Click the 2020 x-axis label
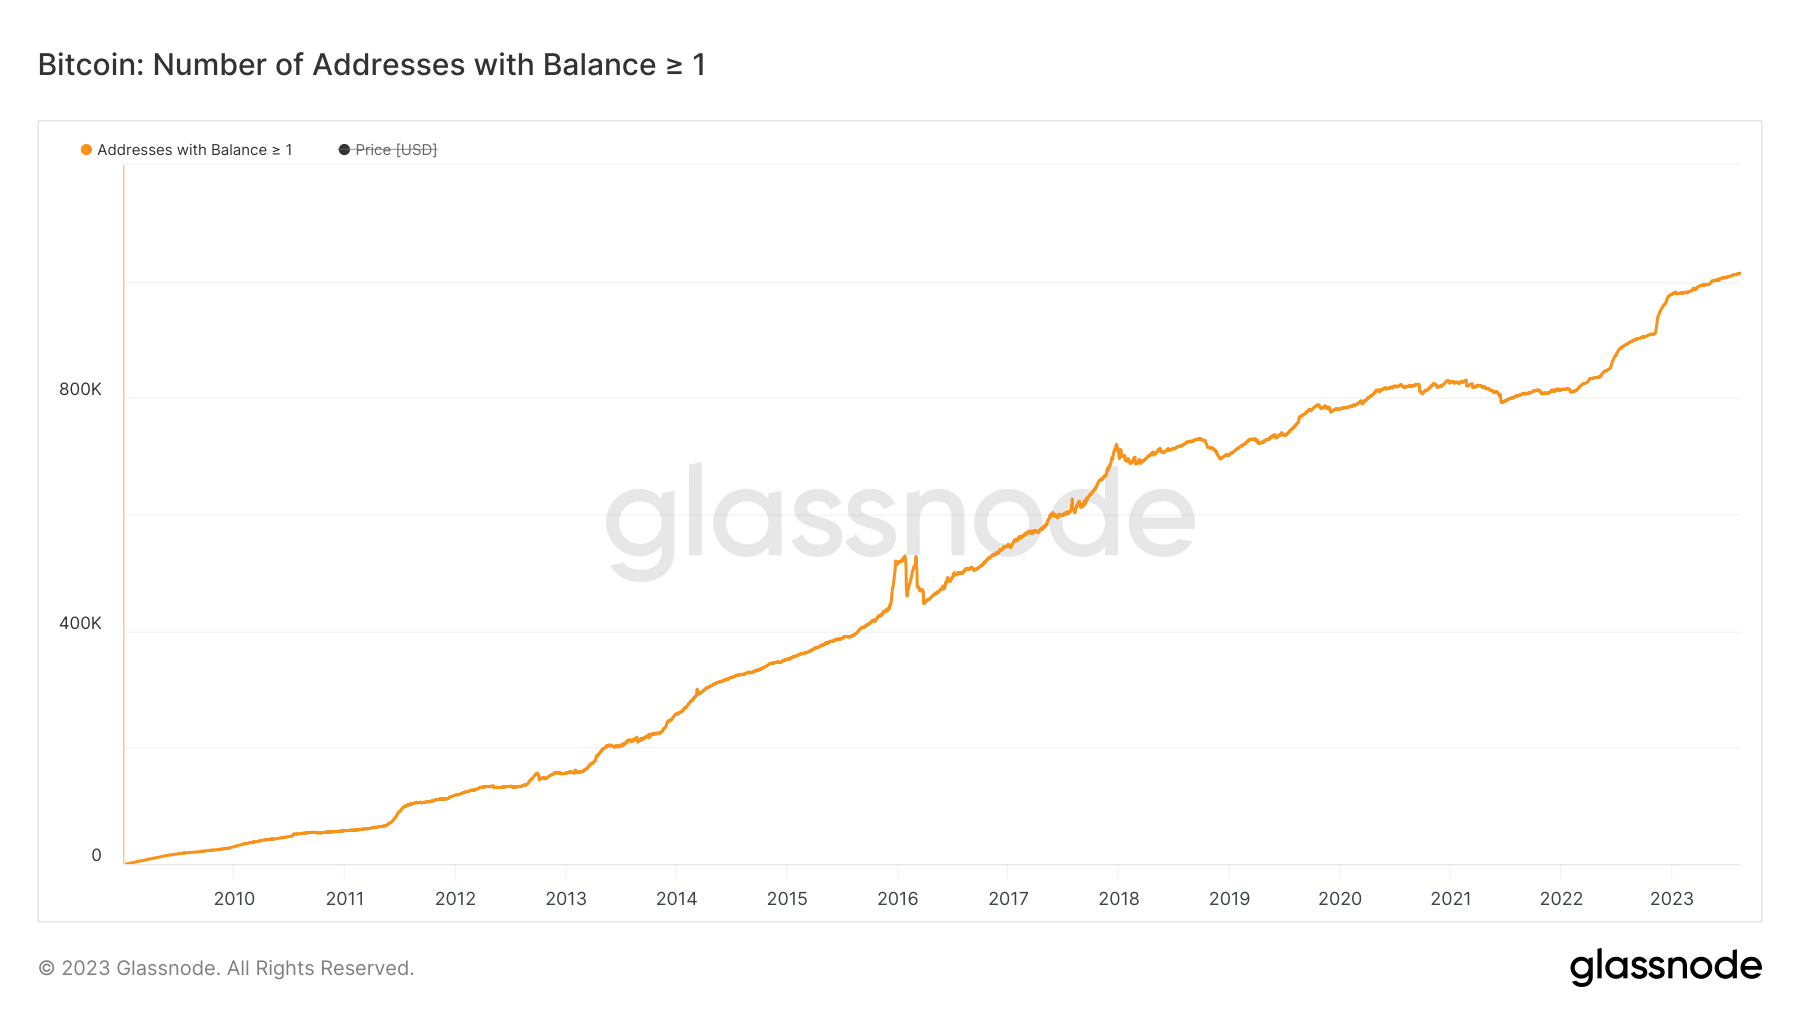Screen dimensions: 1800x1013 point(1340,898)
